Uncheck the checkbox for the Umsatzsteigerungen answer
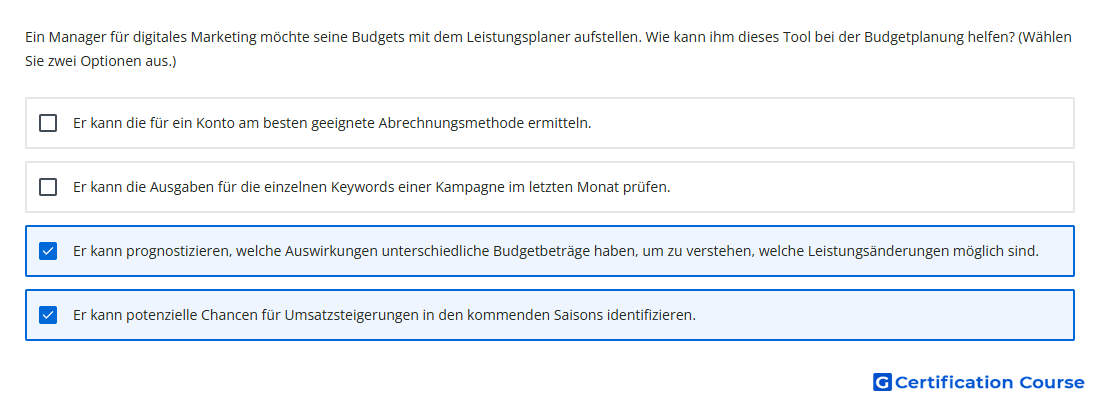This screenshot has width=1100, height=401. point(48,315)
